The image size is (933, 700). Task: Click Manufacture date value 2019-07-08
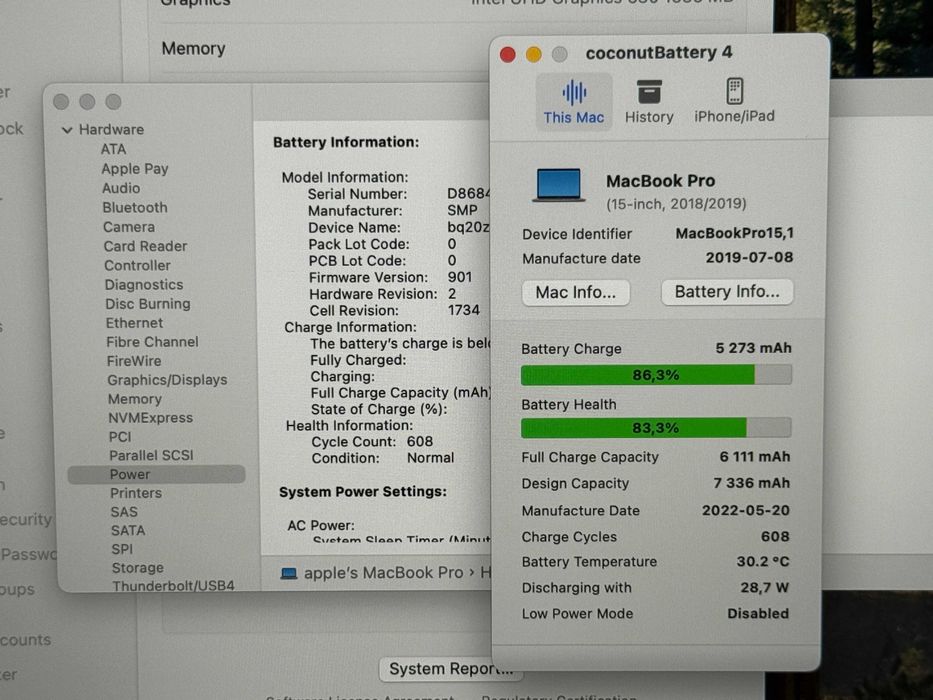coord(749,258)
